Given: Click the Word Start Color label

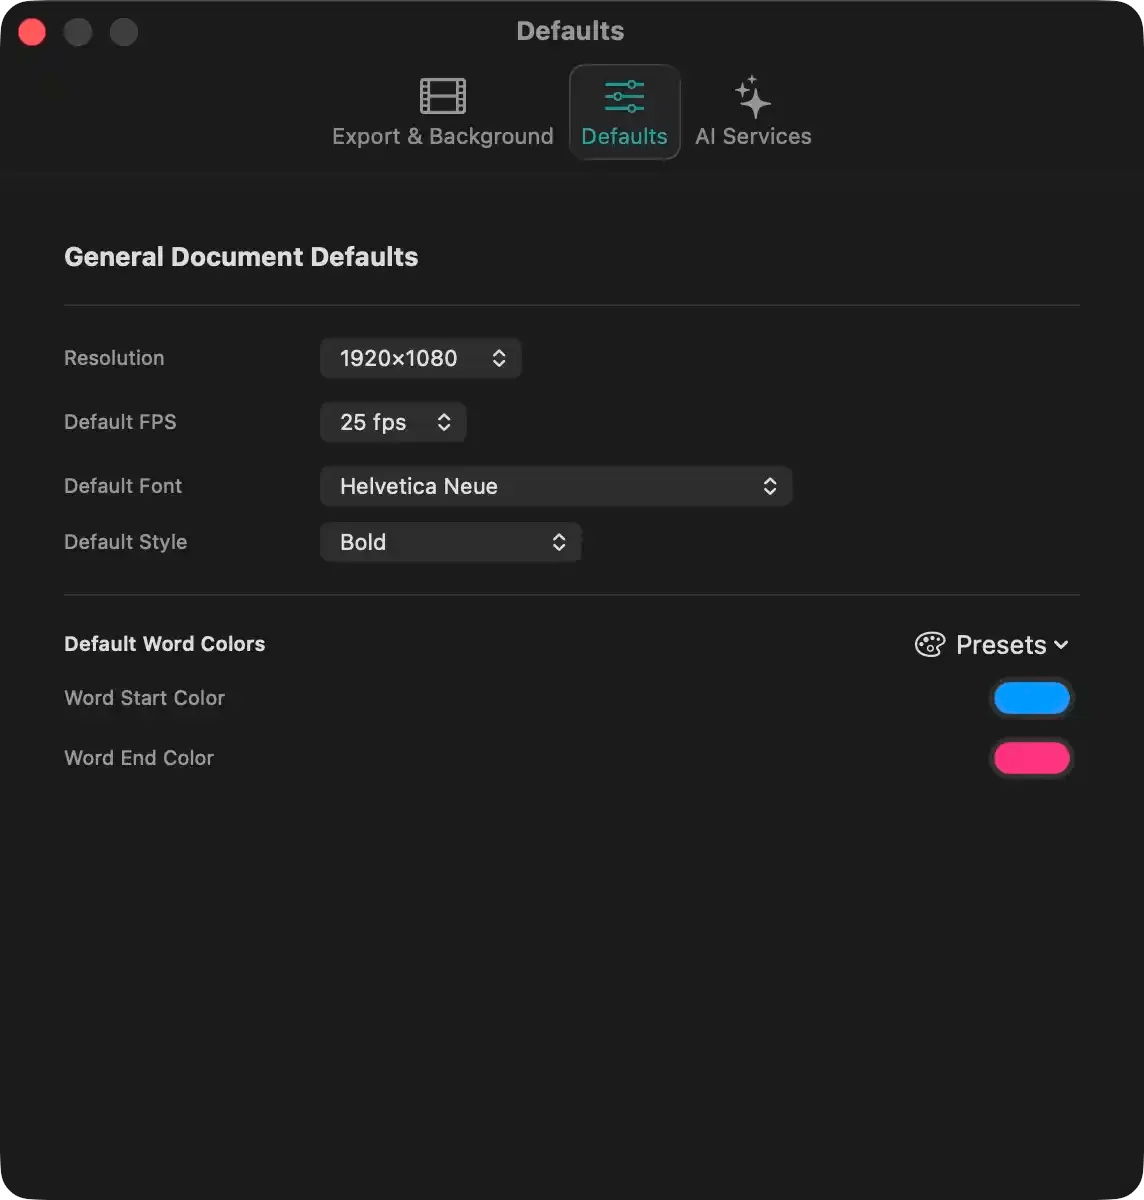Looking at the screenshot, I should [x=145, y=698].
